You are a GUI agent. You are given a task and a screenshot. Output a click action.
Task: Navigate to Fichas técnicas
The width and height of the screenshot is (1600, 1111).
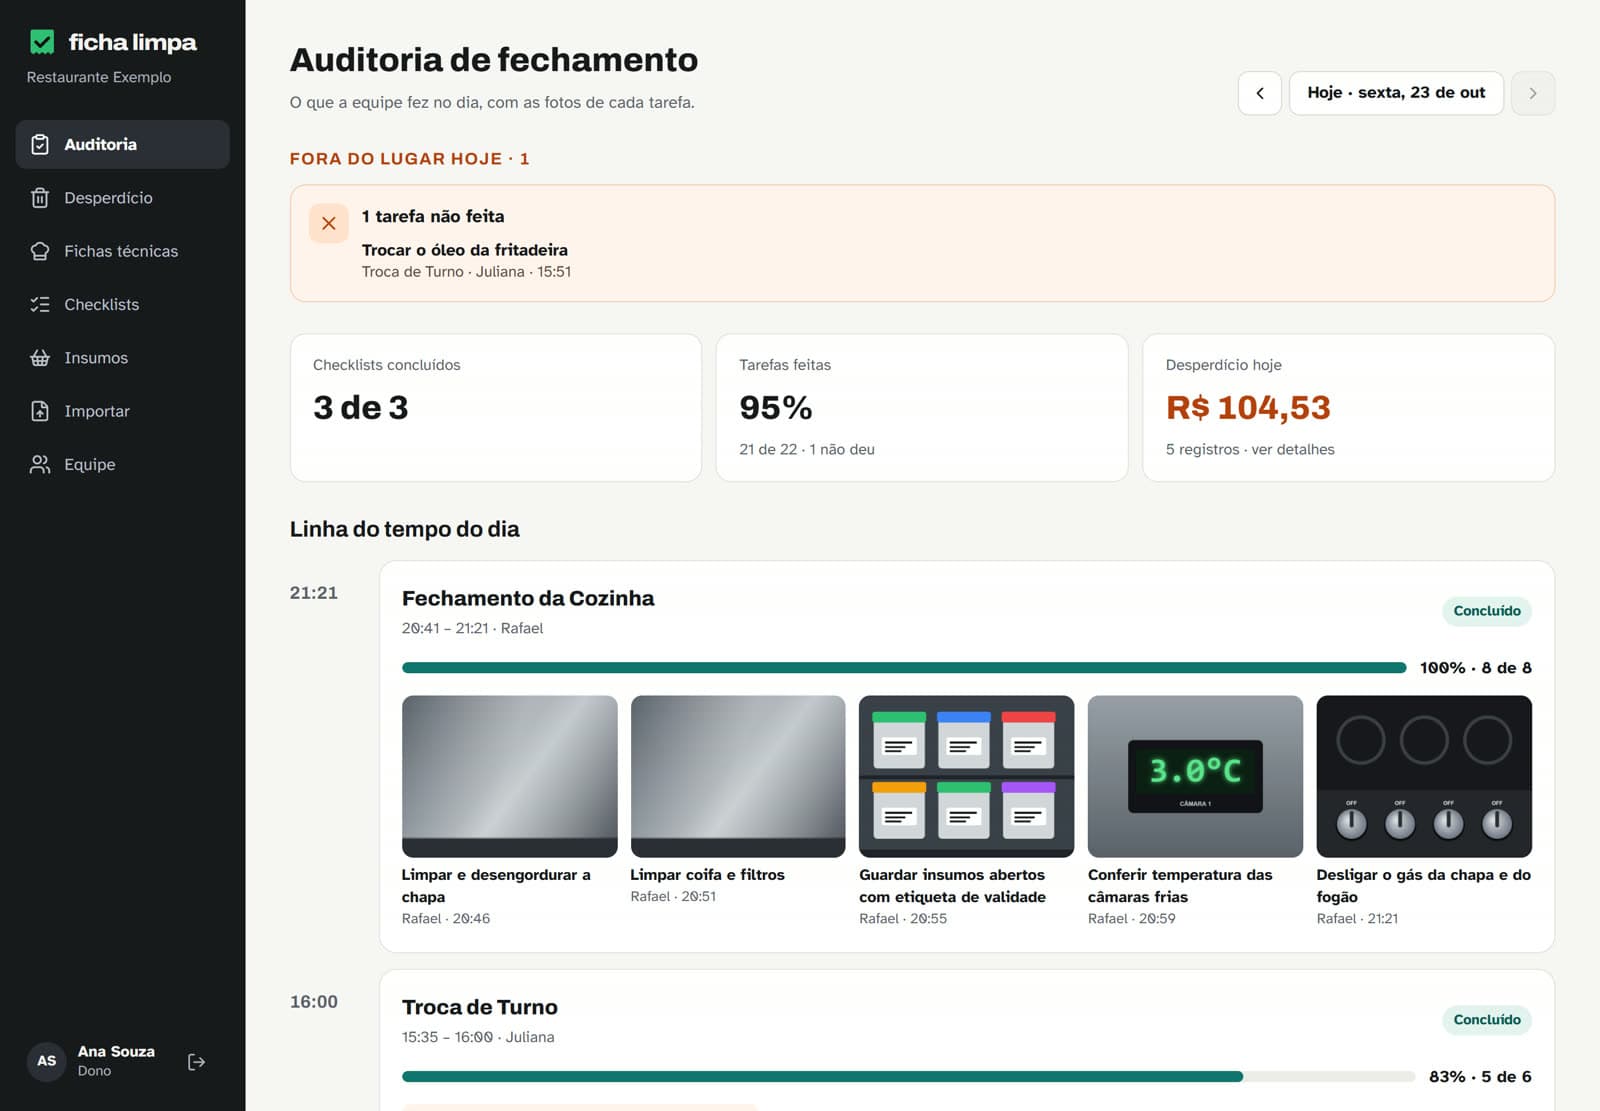123,251
